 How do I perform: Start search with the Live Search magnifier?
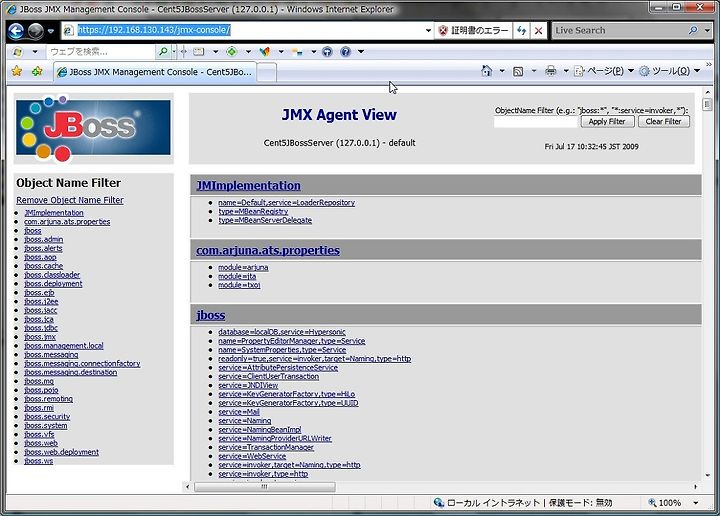coord(693,30)
